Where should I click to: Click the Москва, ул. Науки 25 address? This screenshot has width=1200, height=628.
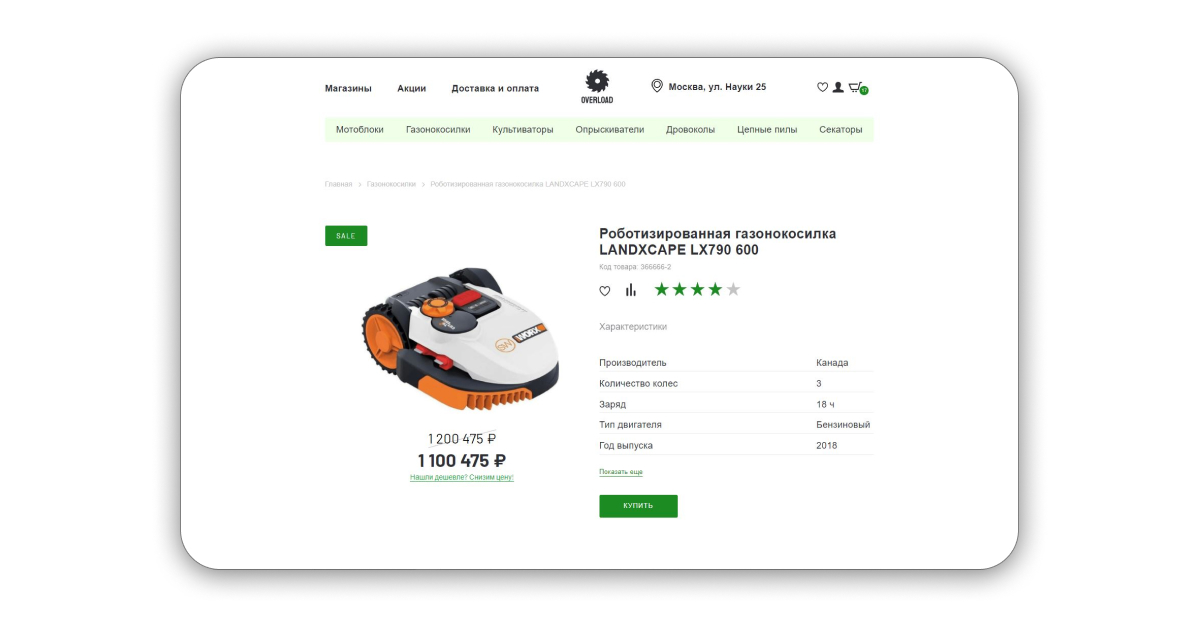coord(717,87)
